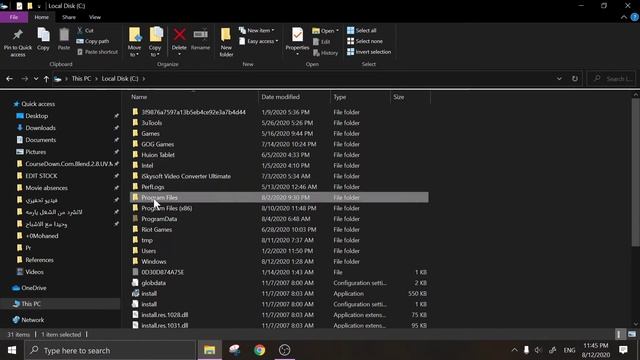Go back with the back arrow
The image size is (640, 360).
(x=9, y=78)
